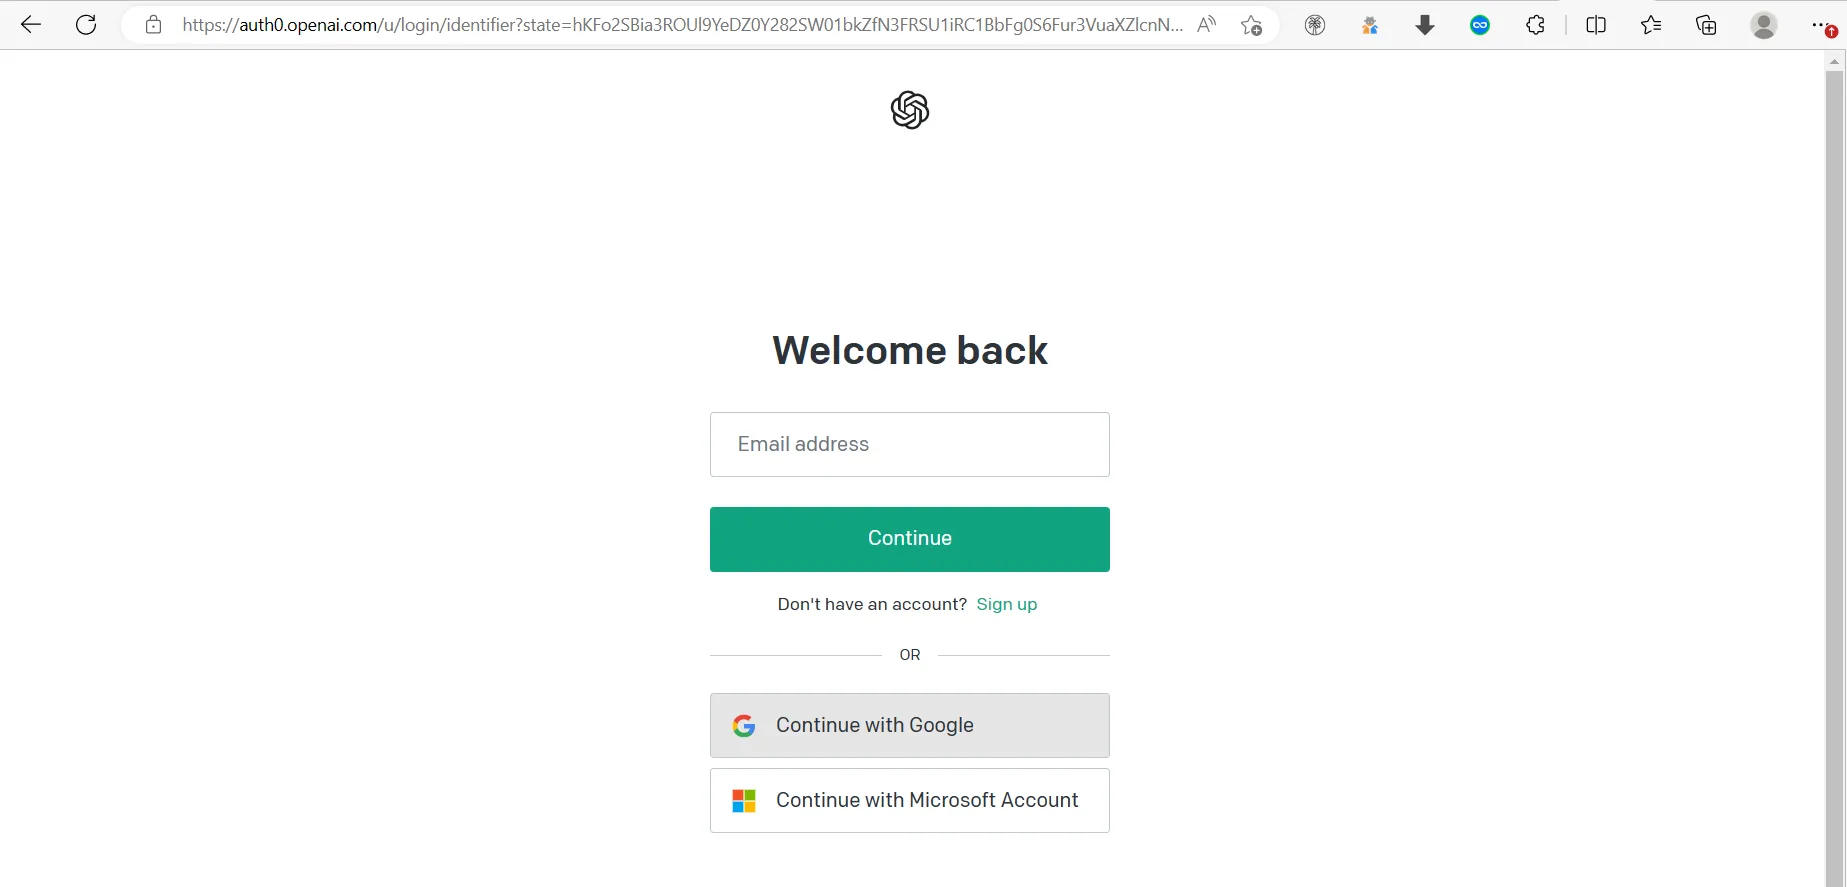Open the Read aloud icon
The image size is (1847, 887).
[x=1207, y=25]
